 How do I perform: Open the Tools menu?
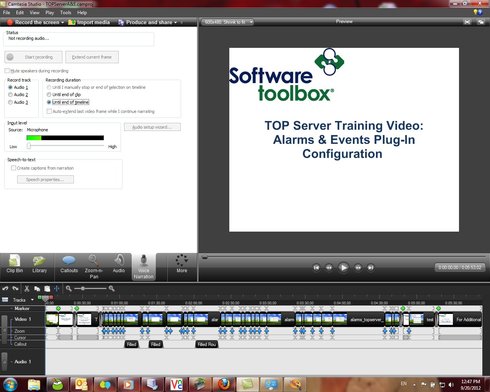coord(66,13)
